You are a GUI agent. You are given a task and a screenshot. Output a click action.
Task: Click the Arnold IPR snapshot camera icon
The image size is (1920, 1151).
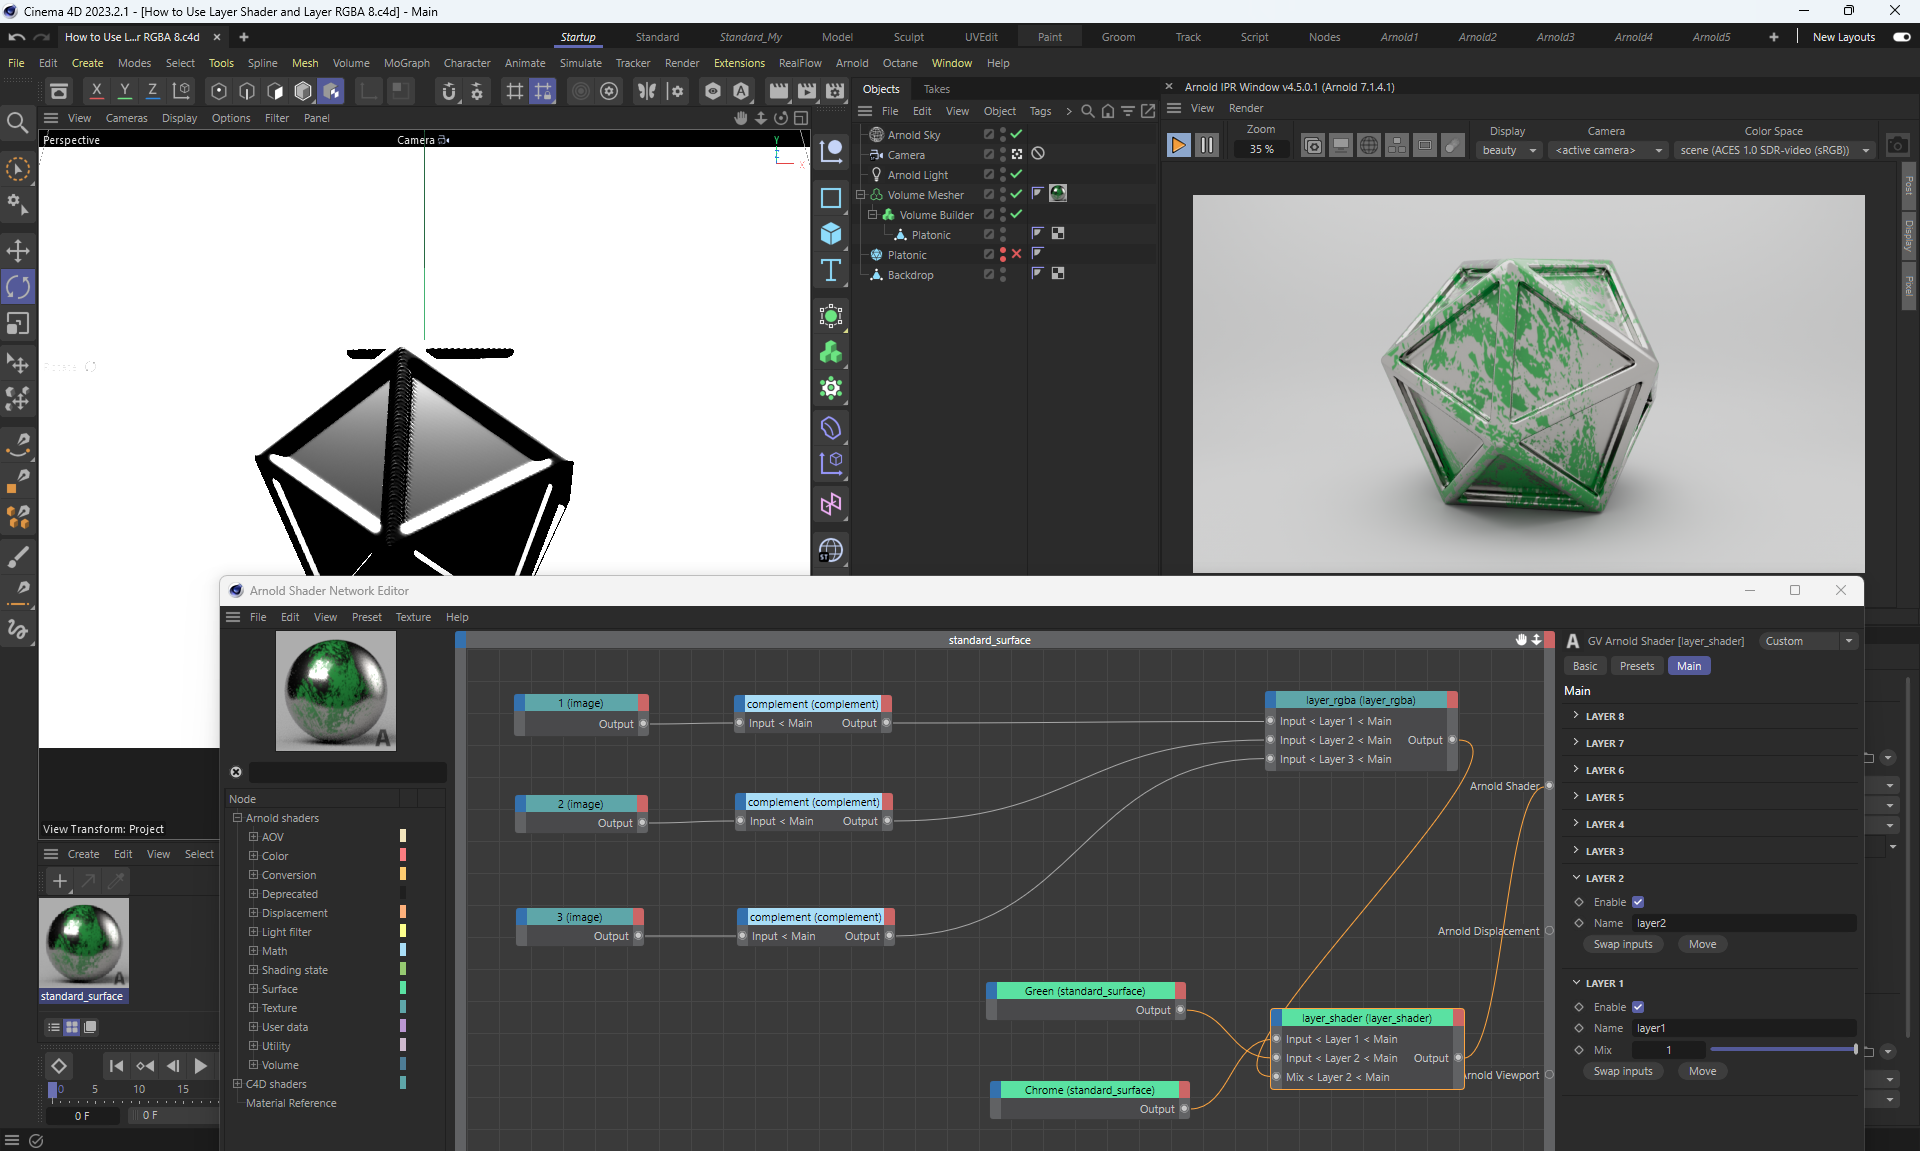[1897, 146]
